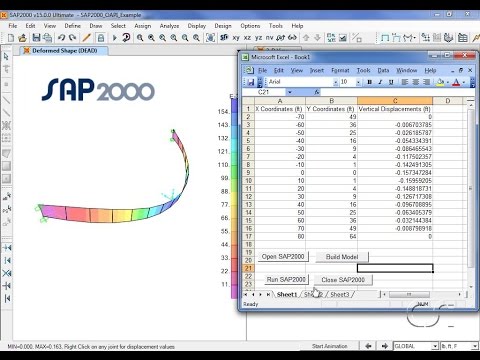
Task: Click the right arrow button beside Start Animation
Action: [384, 346]
